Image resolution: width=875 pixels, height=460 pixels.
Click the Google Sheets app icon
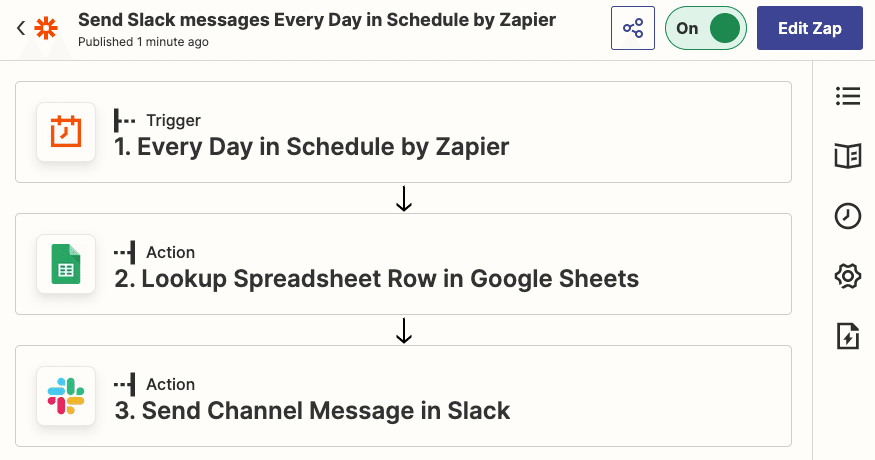[66, 264]
